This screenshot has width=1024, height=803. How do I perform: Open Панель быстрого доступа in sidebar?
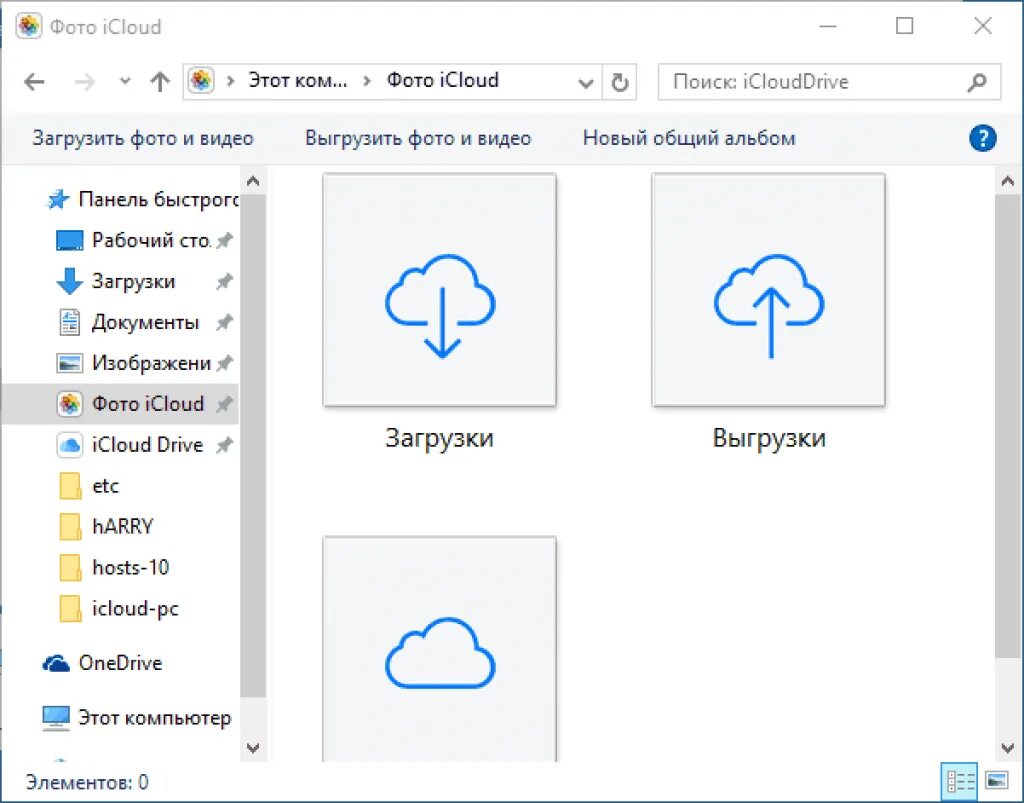point(142,199)
